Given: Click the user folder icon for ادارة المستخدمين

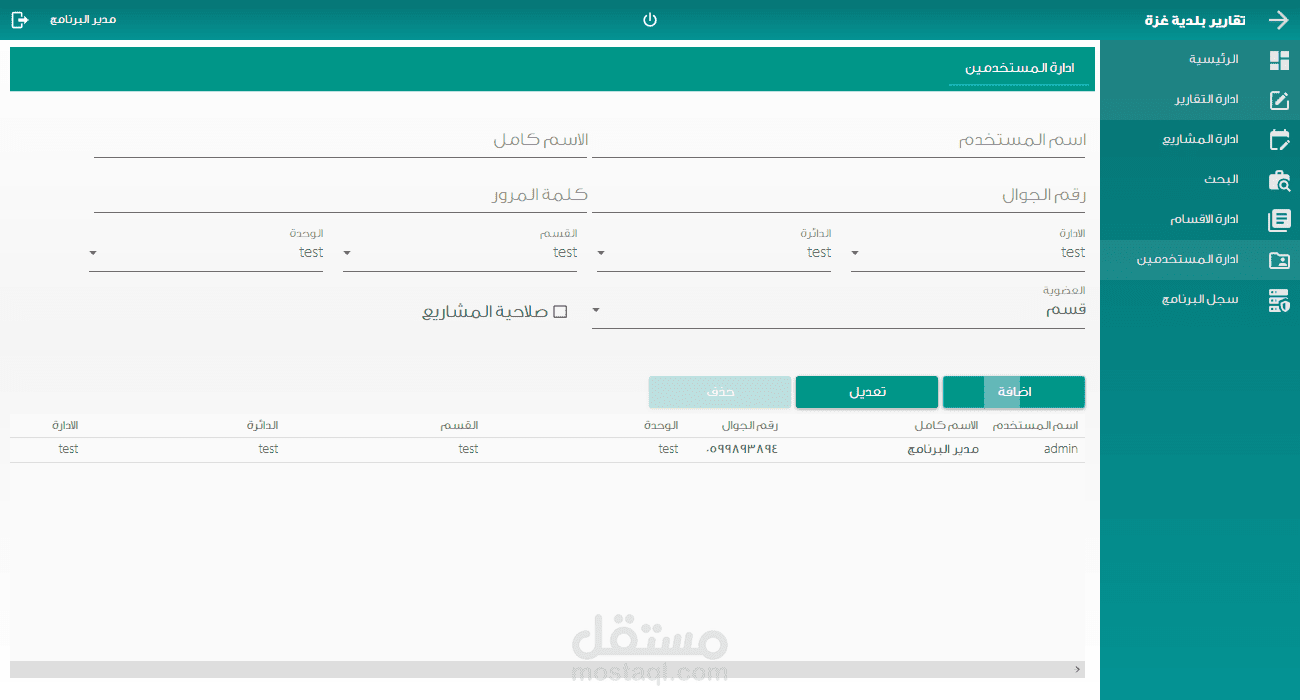Looking at the screenshot, I should click(x=1279, y=260).
